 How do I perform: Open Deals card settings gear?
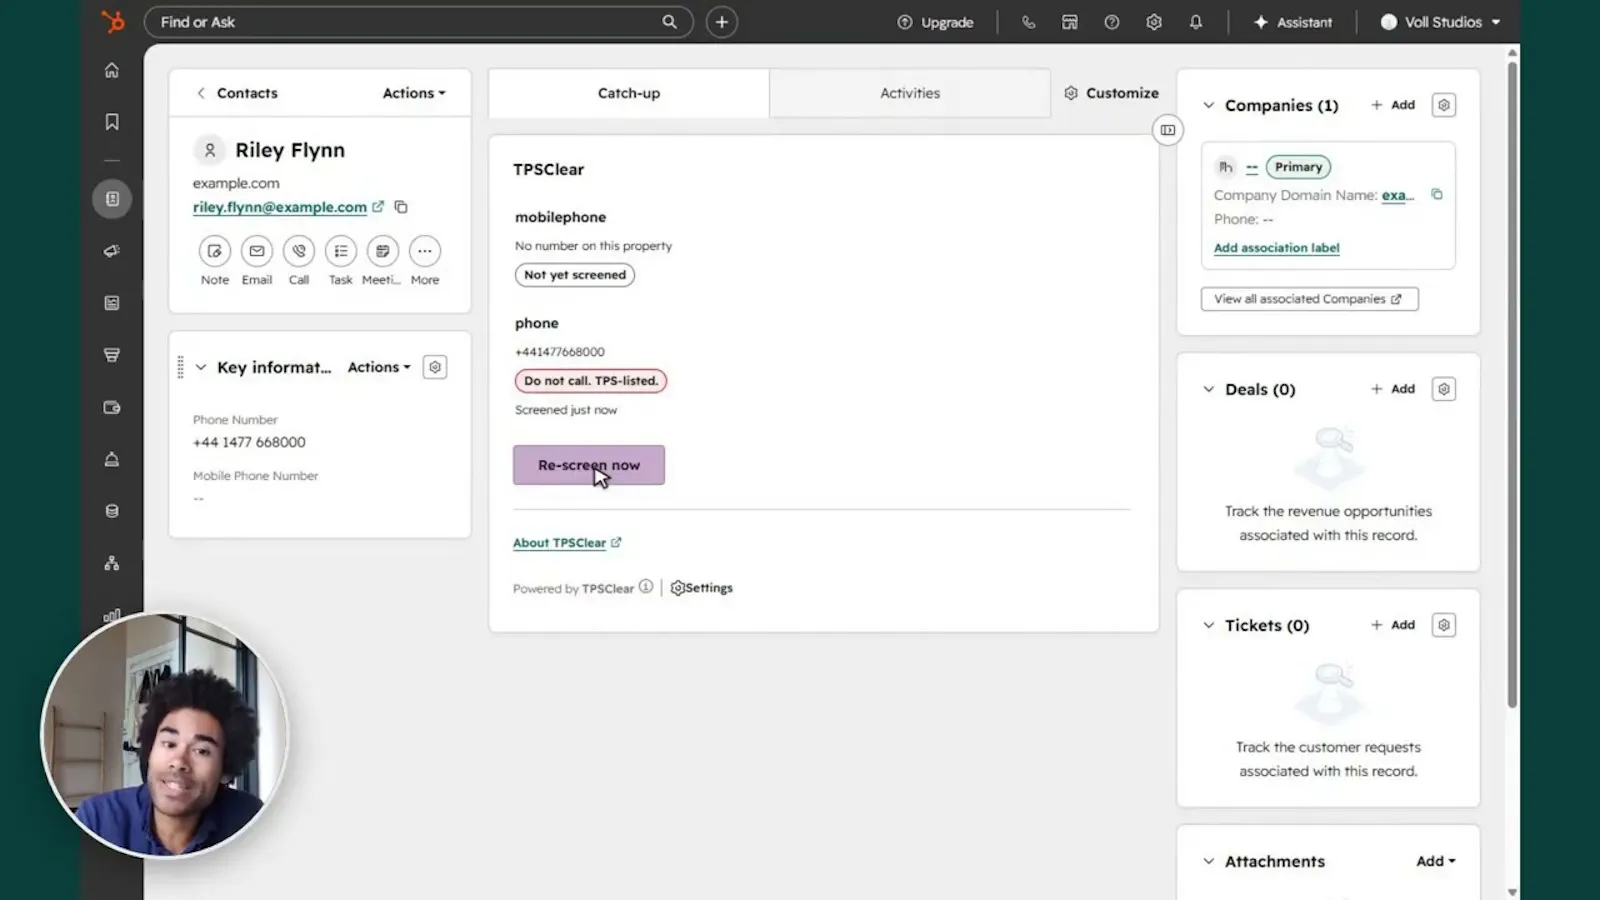tap(1444, 389)
